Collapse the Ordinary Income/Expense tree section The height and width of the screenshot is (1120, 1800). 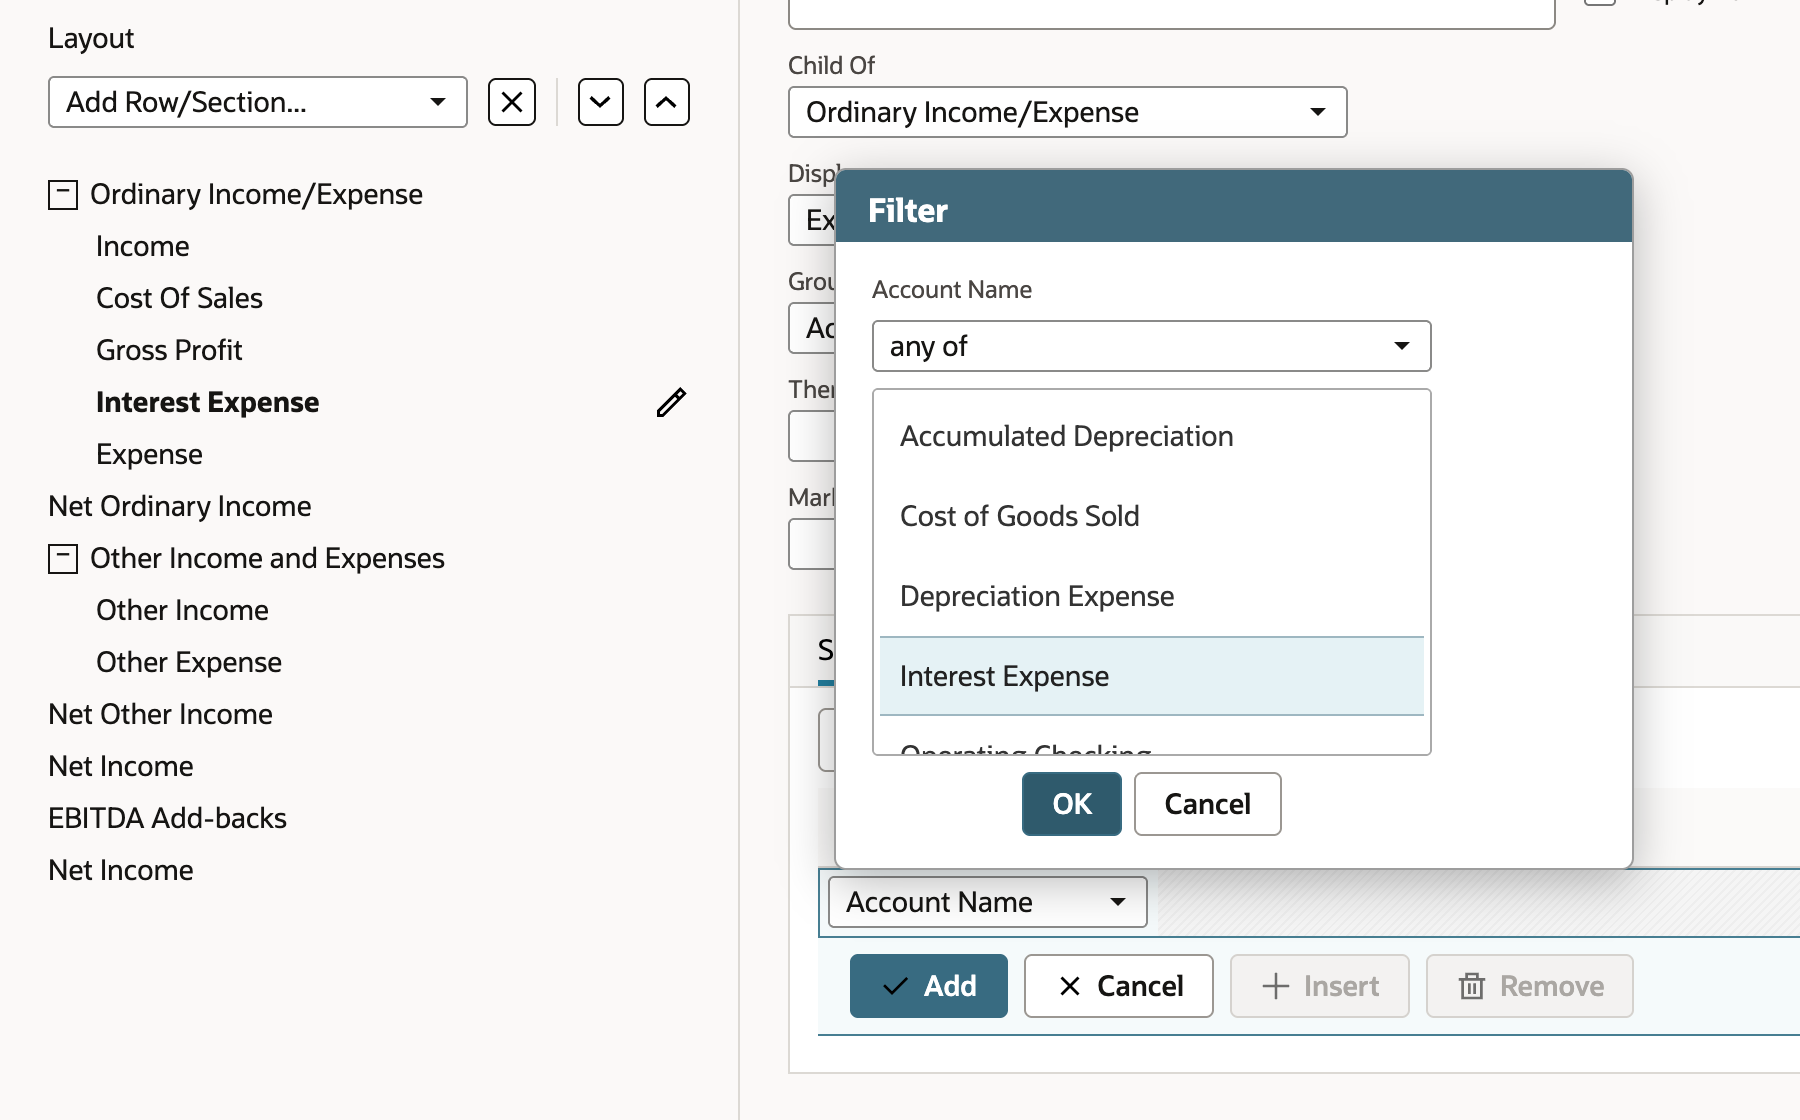[63, 194]
